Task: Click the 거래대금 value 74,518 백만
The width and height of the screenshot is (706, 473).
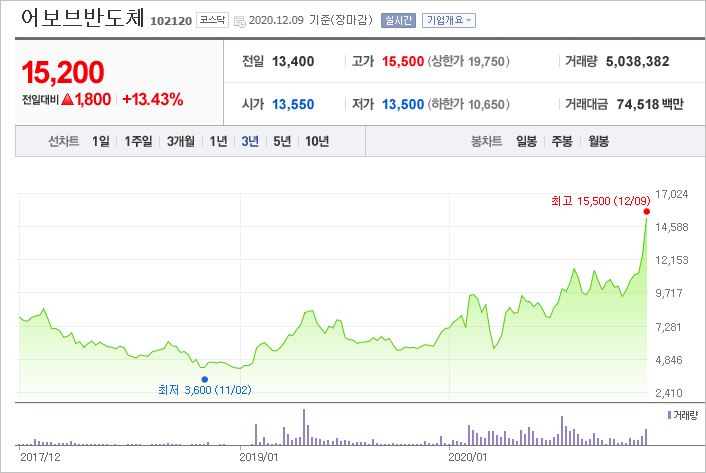Action: click(650, 104)
